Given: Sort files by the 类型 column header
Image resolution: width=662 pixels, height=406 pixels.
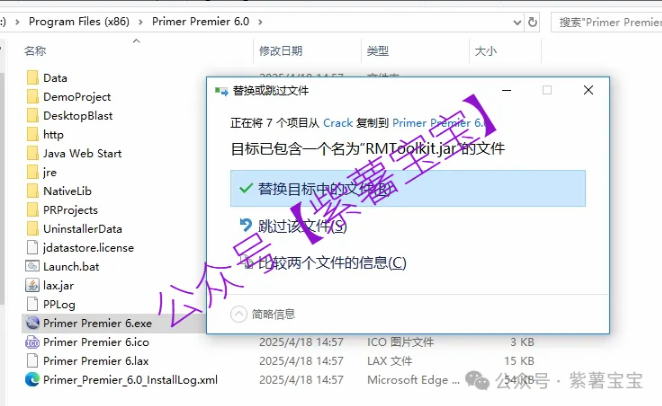Looking at the screenshot, I should click(378, 50).
